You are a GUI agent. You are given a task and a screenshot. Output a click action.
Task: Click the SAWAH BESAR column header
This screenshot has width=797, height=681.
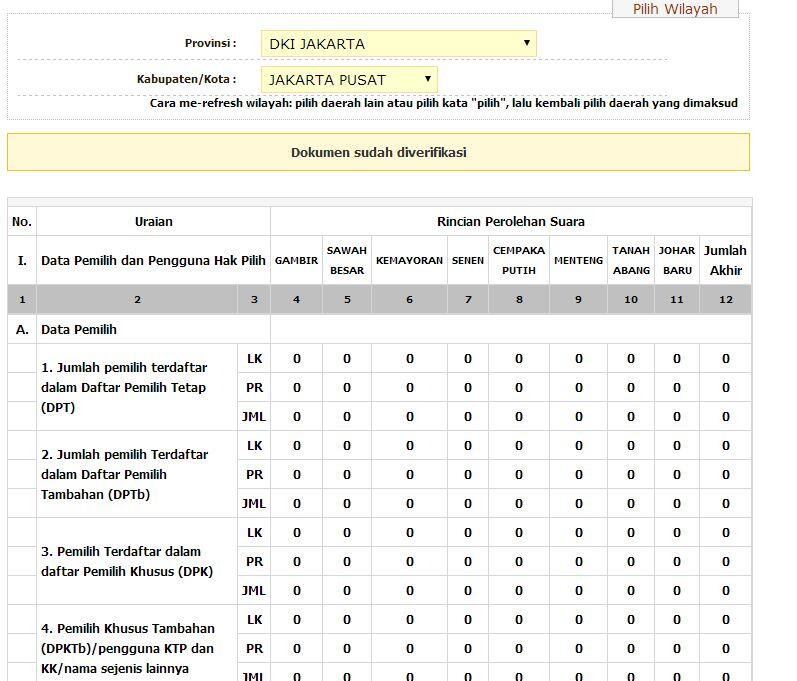click(347, 260)
